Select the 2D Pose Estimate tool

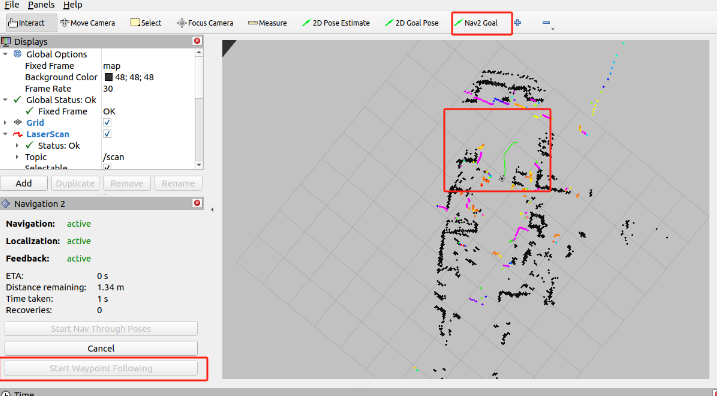336,23
